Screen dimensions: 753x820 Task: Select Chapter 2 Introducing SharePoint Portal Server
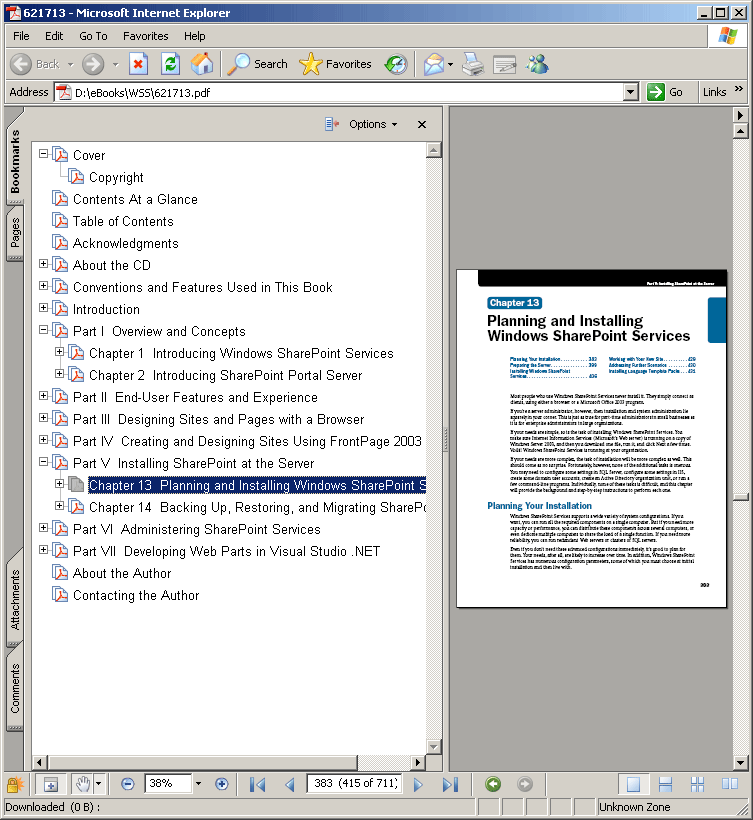point(225,375)
